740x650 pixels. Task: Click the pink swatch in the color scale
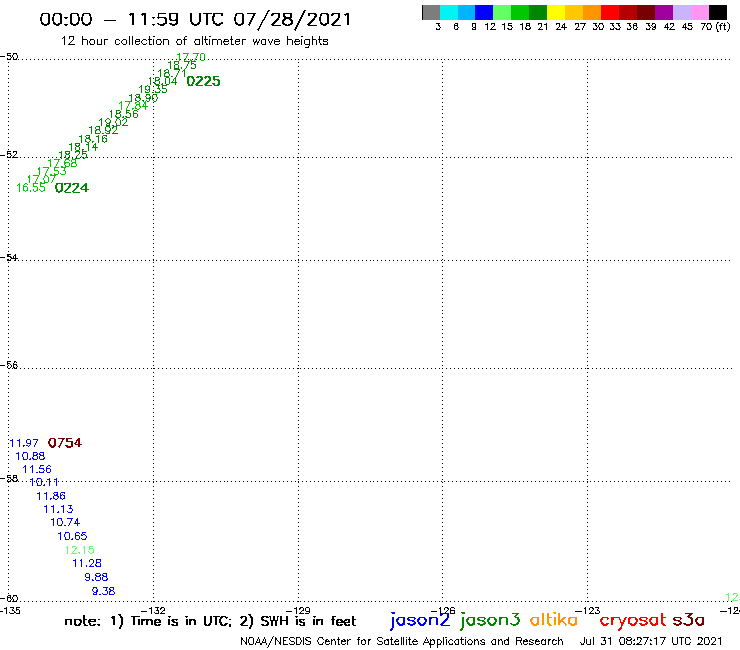[700, 12]
